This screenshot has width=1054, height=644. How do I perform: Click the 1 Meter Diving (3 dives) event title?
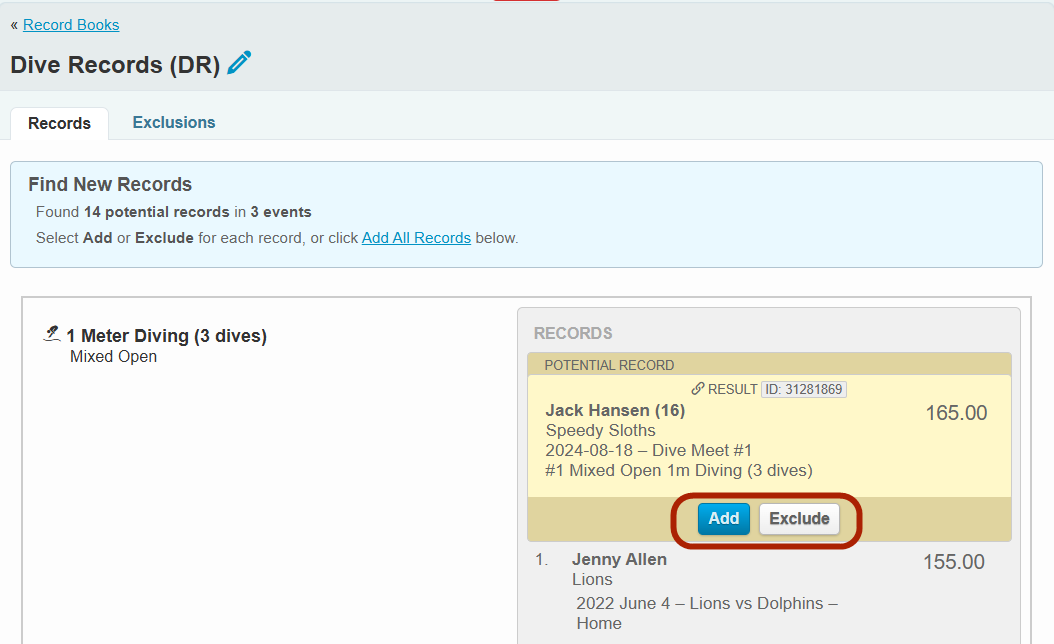click(x=166, y=336)
